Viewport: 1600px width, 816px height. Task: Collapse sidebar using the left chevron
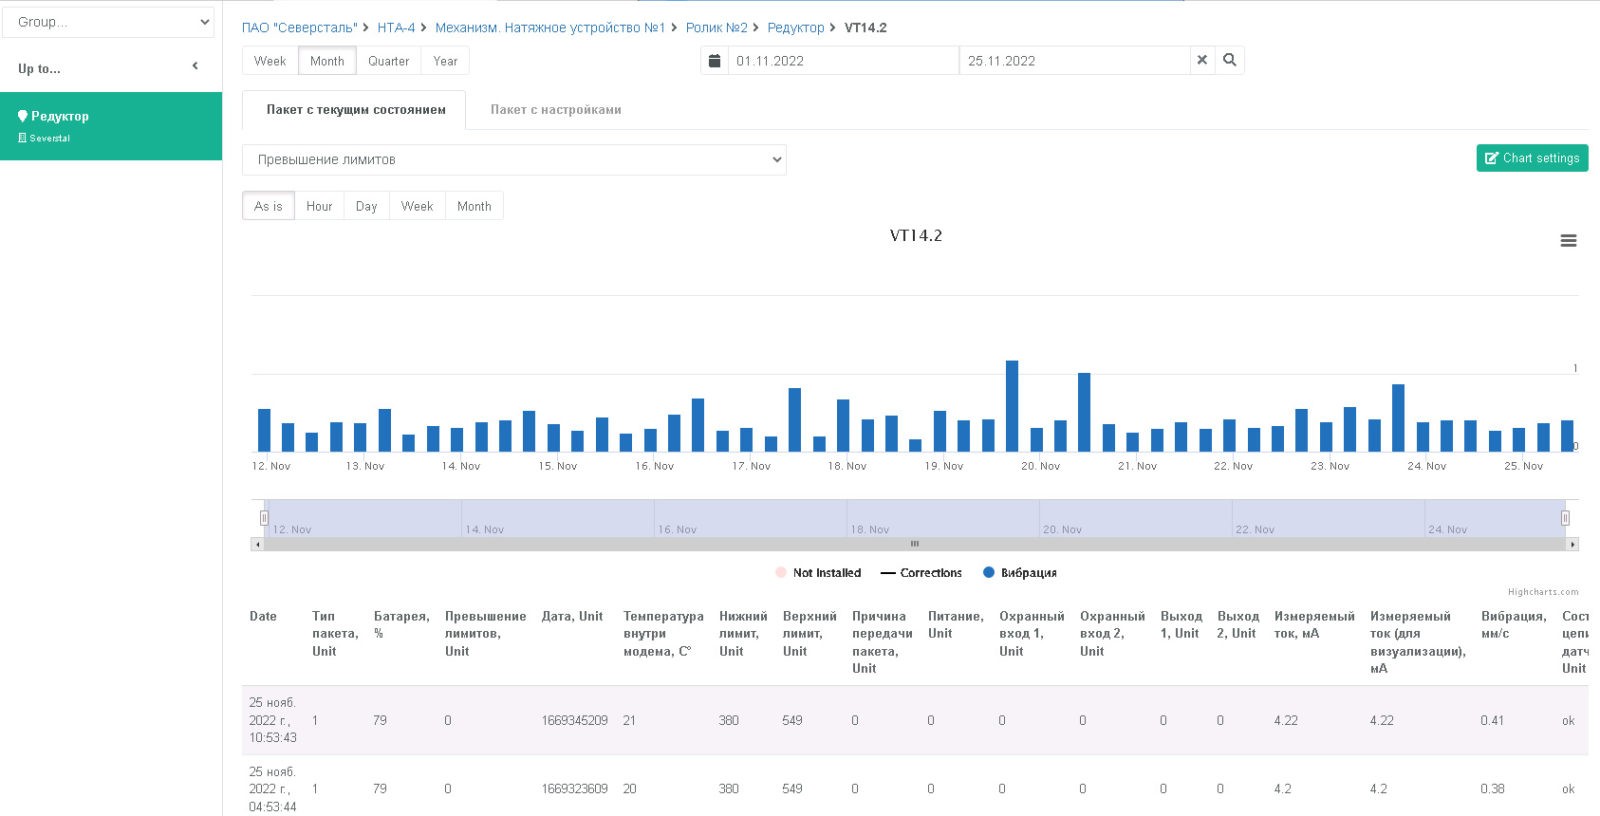tap(195, 66)
